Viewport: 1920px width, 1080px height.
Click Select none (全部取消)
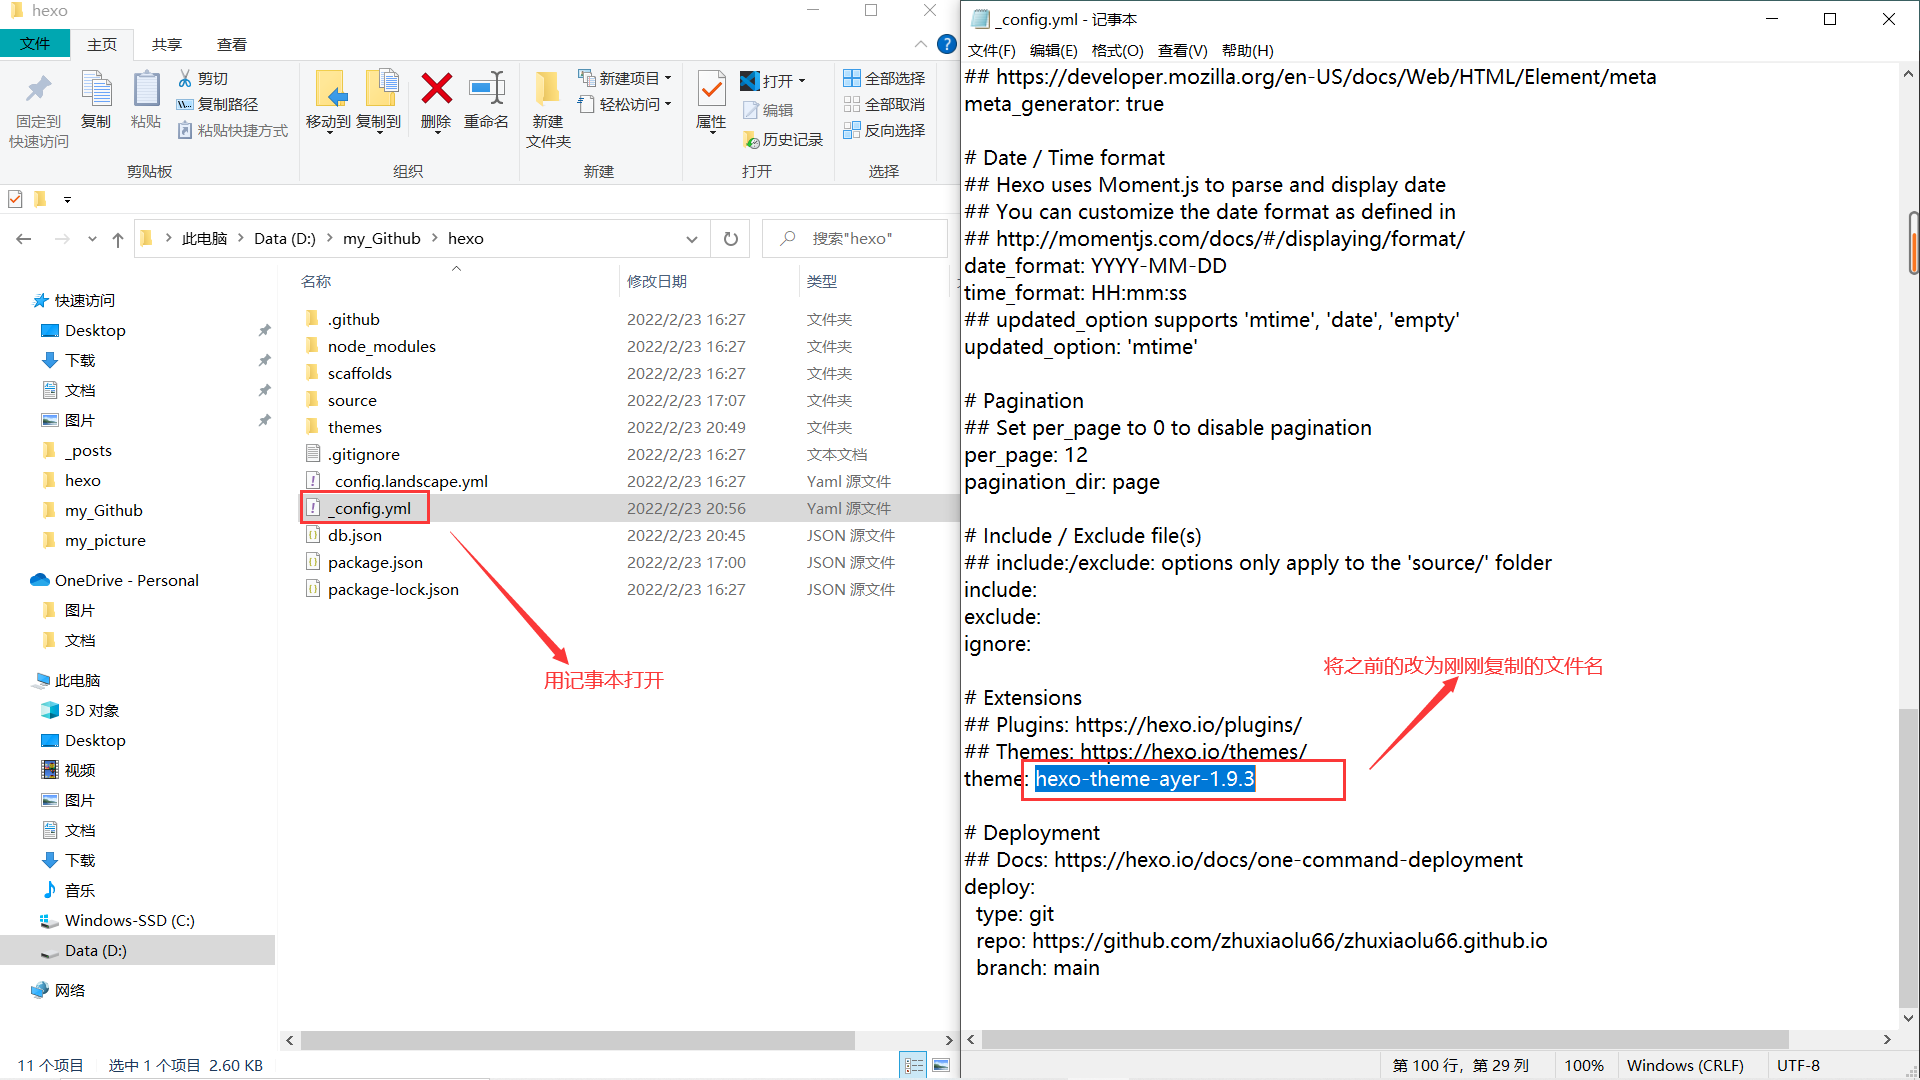click(884, 104)
